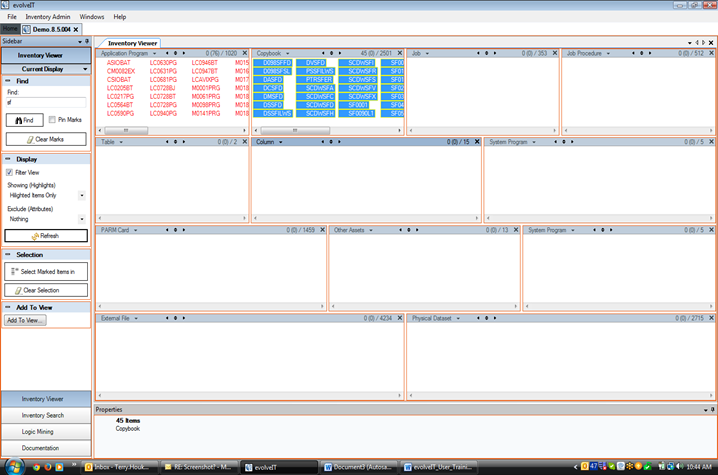Click Select Marked Items in button

point(46,272)
